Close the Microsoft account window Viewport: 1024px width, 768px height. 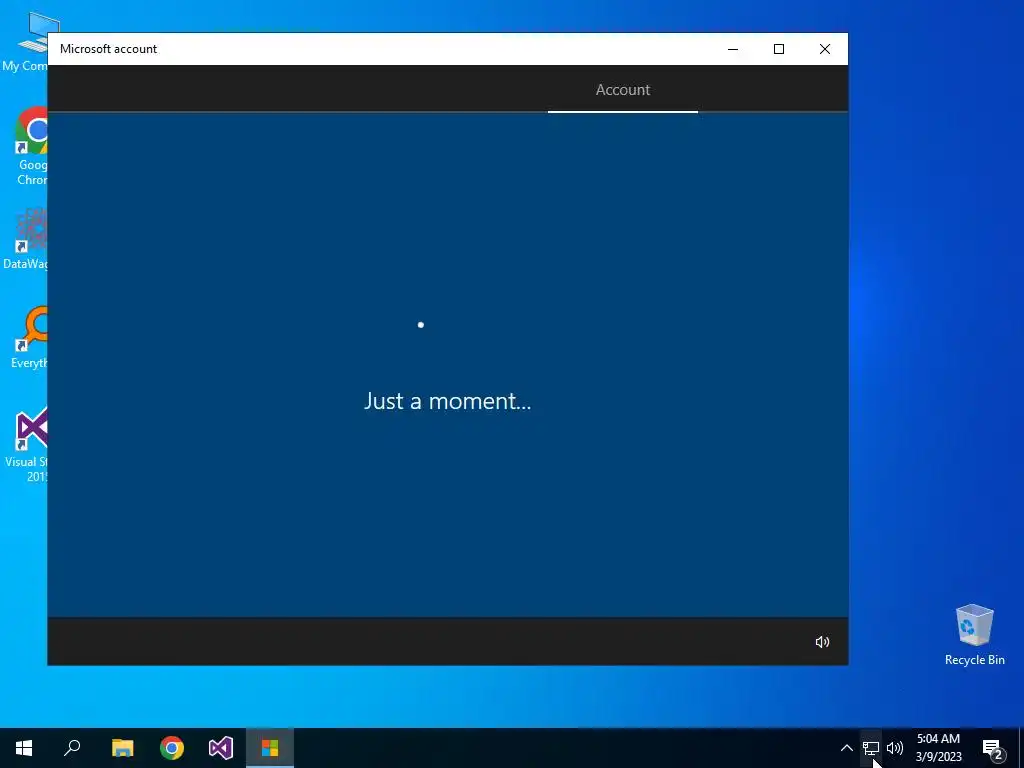point(825,49)
